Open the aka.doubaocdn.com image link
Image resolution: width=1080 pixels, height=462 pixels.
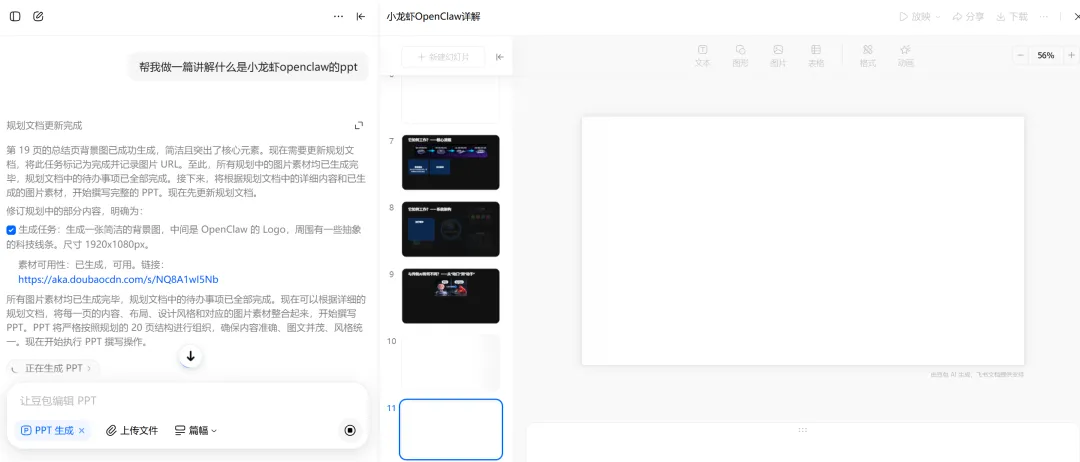click(x=118, y=280)
